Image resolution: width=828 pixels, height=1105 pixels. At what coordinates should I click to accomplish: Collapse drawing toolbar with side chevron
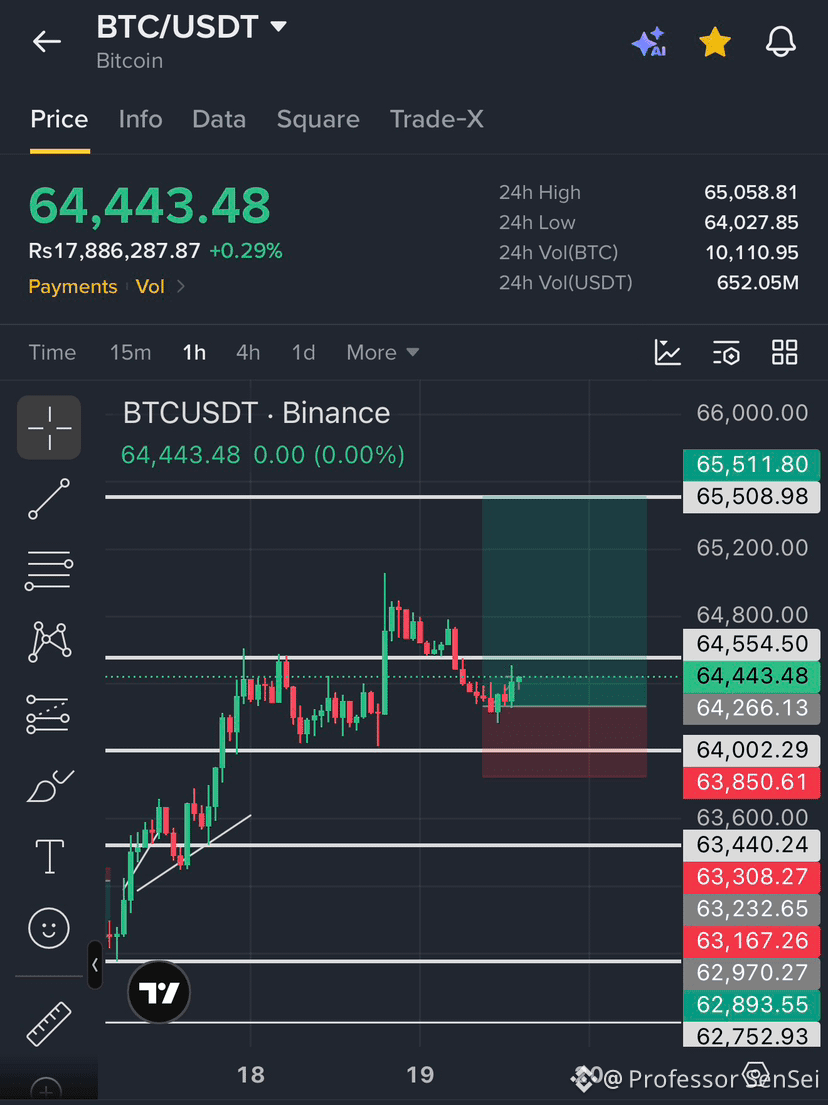pos(94,965)
